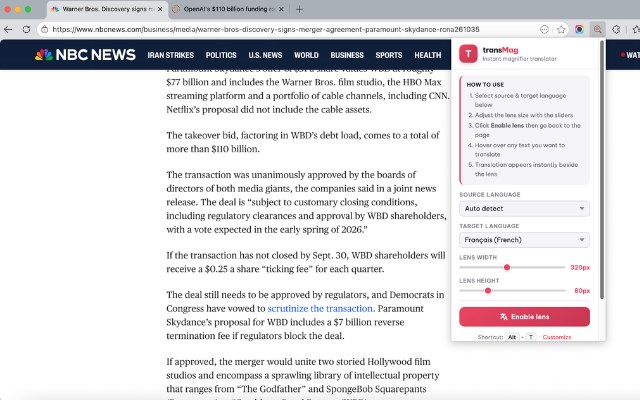640x400 pixels.
Task: Switch to Warner Bros. Discovery tab
Action: (x=107, y=9)
